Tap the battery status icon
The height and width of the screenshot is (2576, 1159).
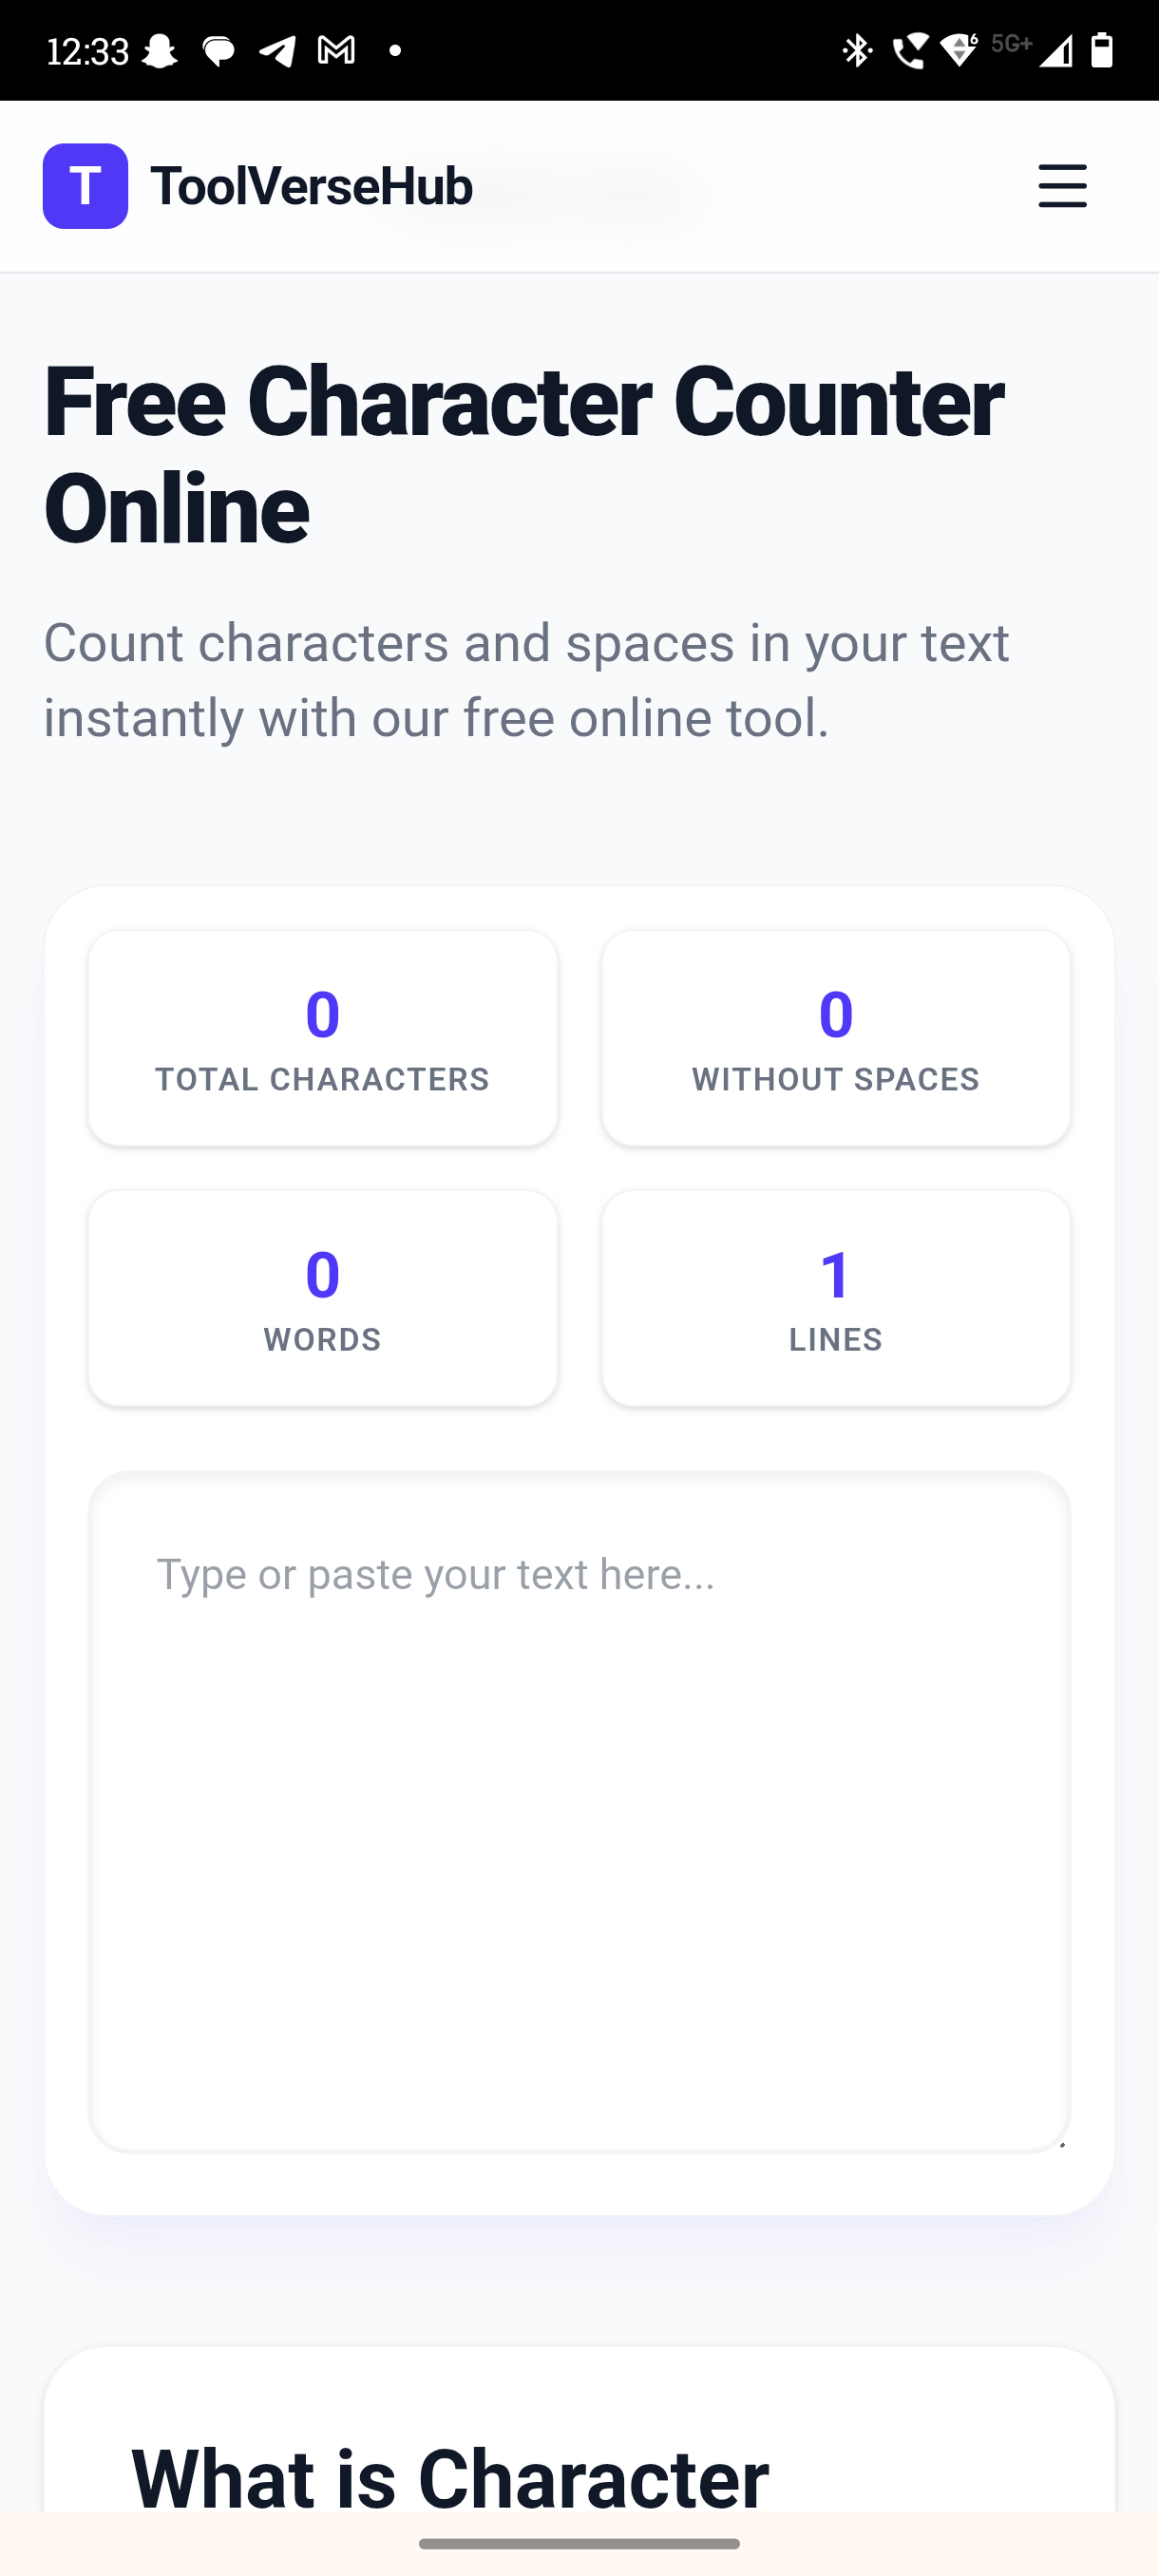coord(1102,50)
